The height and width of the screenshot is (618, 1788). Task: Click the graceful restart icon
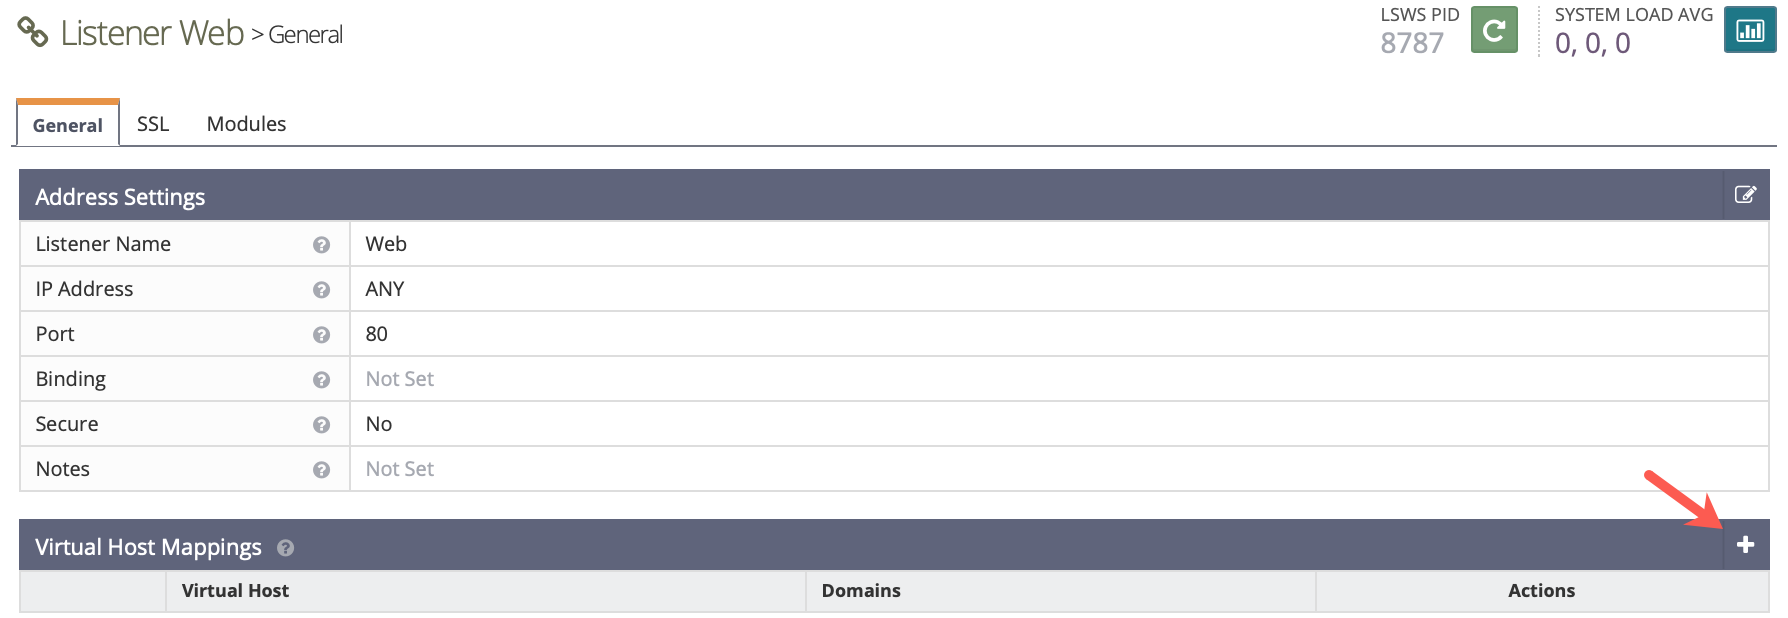coord(1494,30)
